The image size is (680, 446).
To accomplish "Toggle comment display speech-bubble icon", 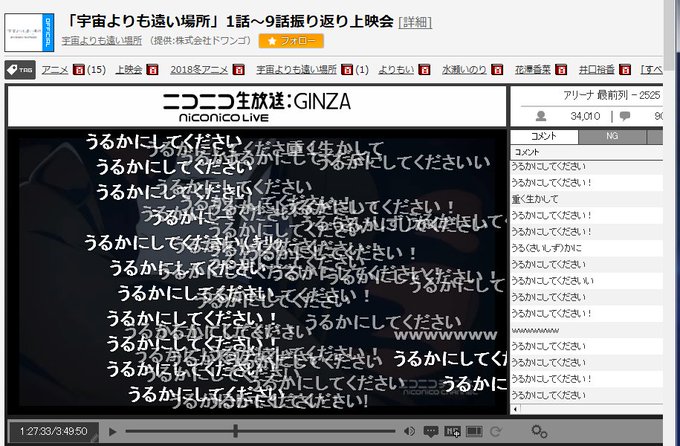I will 431,431.
